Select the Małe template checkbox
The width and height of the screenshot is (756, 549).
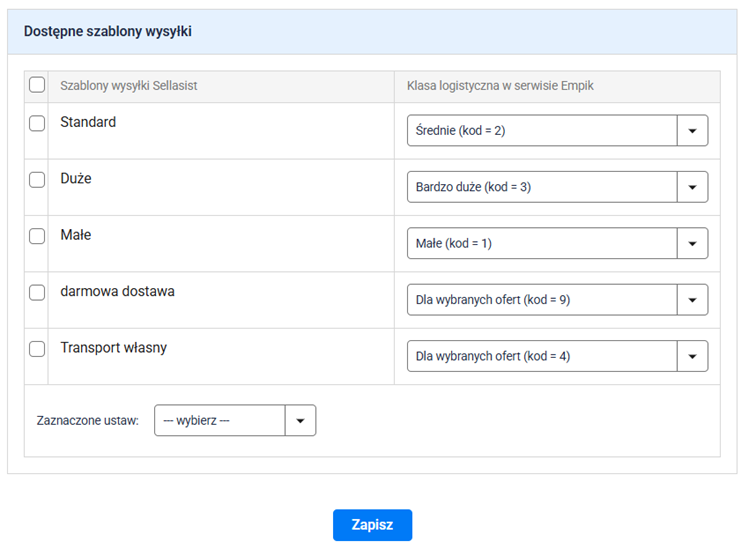(37, 236)
